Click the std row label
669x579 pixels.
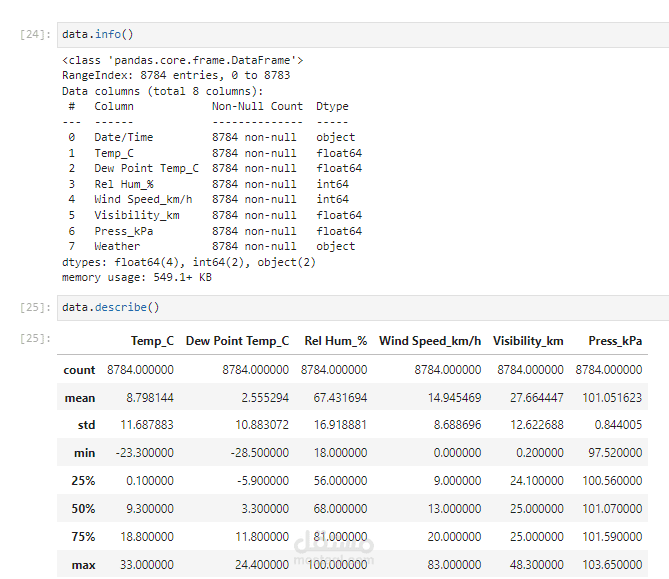click(86, 425)
